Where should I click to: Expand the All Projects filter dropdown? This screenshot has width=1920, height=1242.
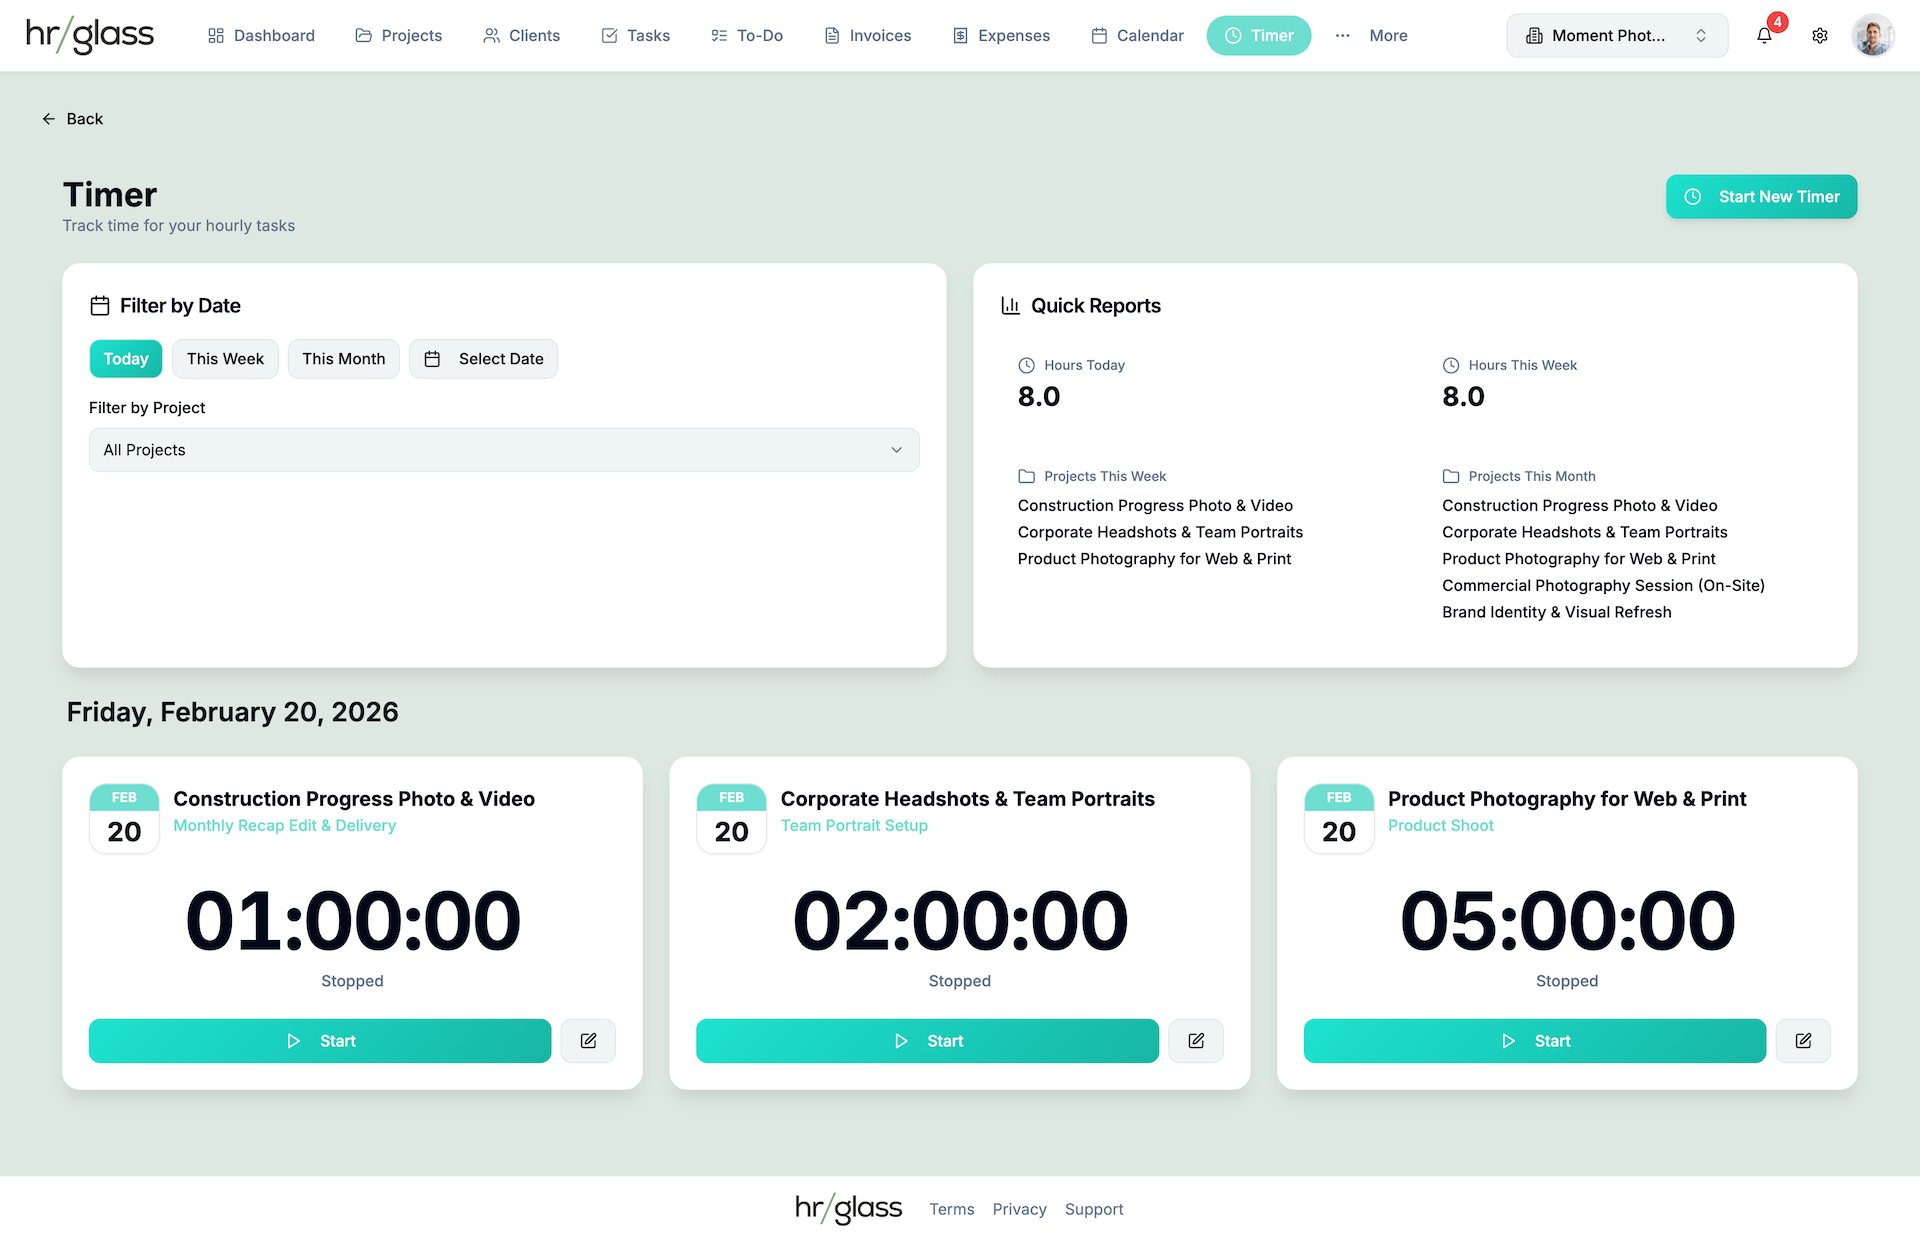pos(504,450)
